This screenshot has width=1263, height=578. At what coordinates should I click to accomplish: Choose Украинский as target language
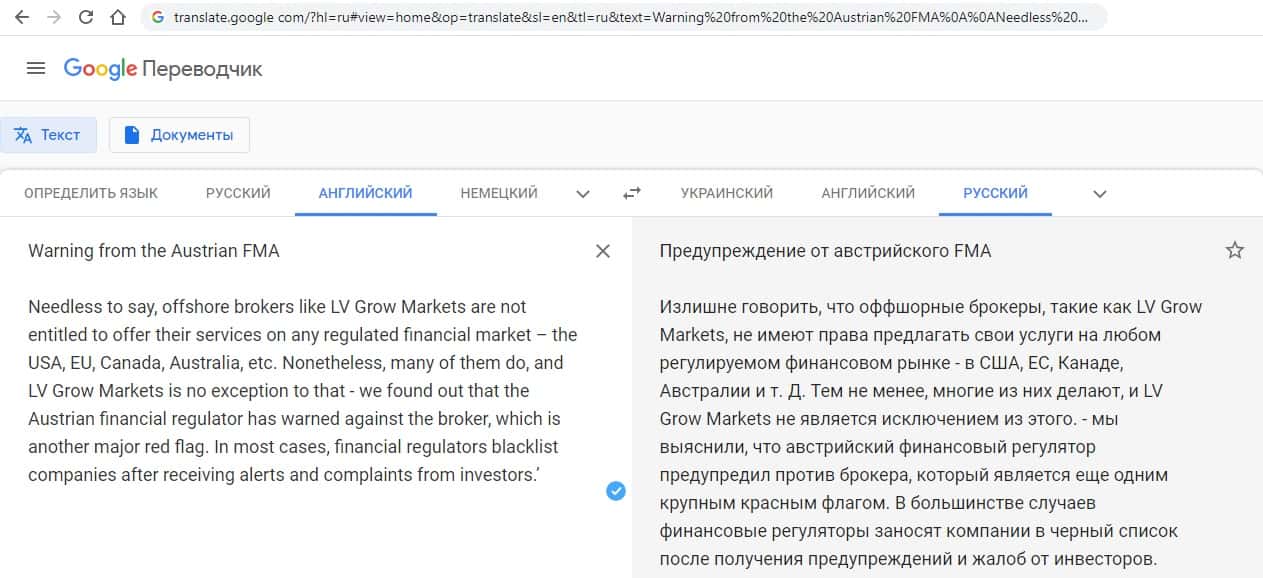point(726,193)
